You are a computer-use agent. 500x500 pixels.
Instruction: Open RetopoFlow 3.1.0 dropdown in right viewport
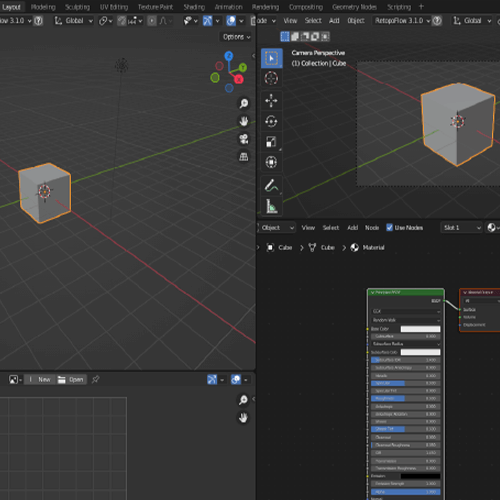pyautogui.click(x=402, y=21)
